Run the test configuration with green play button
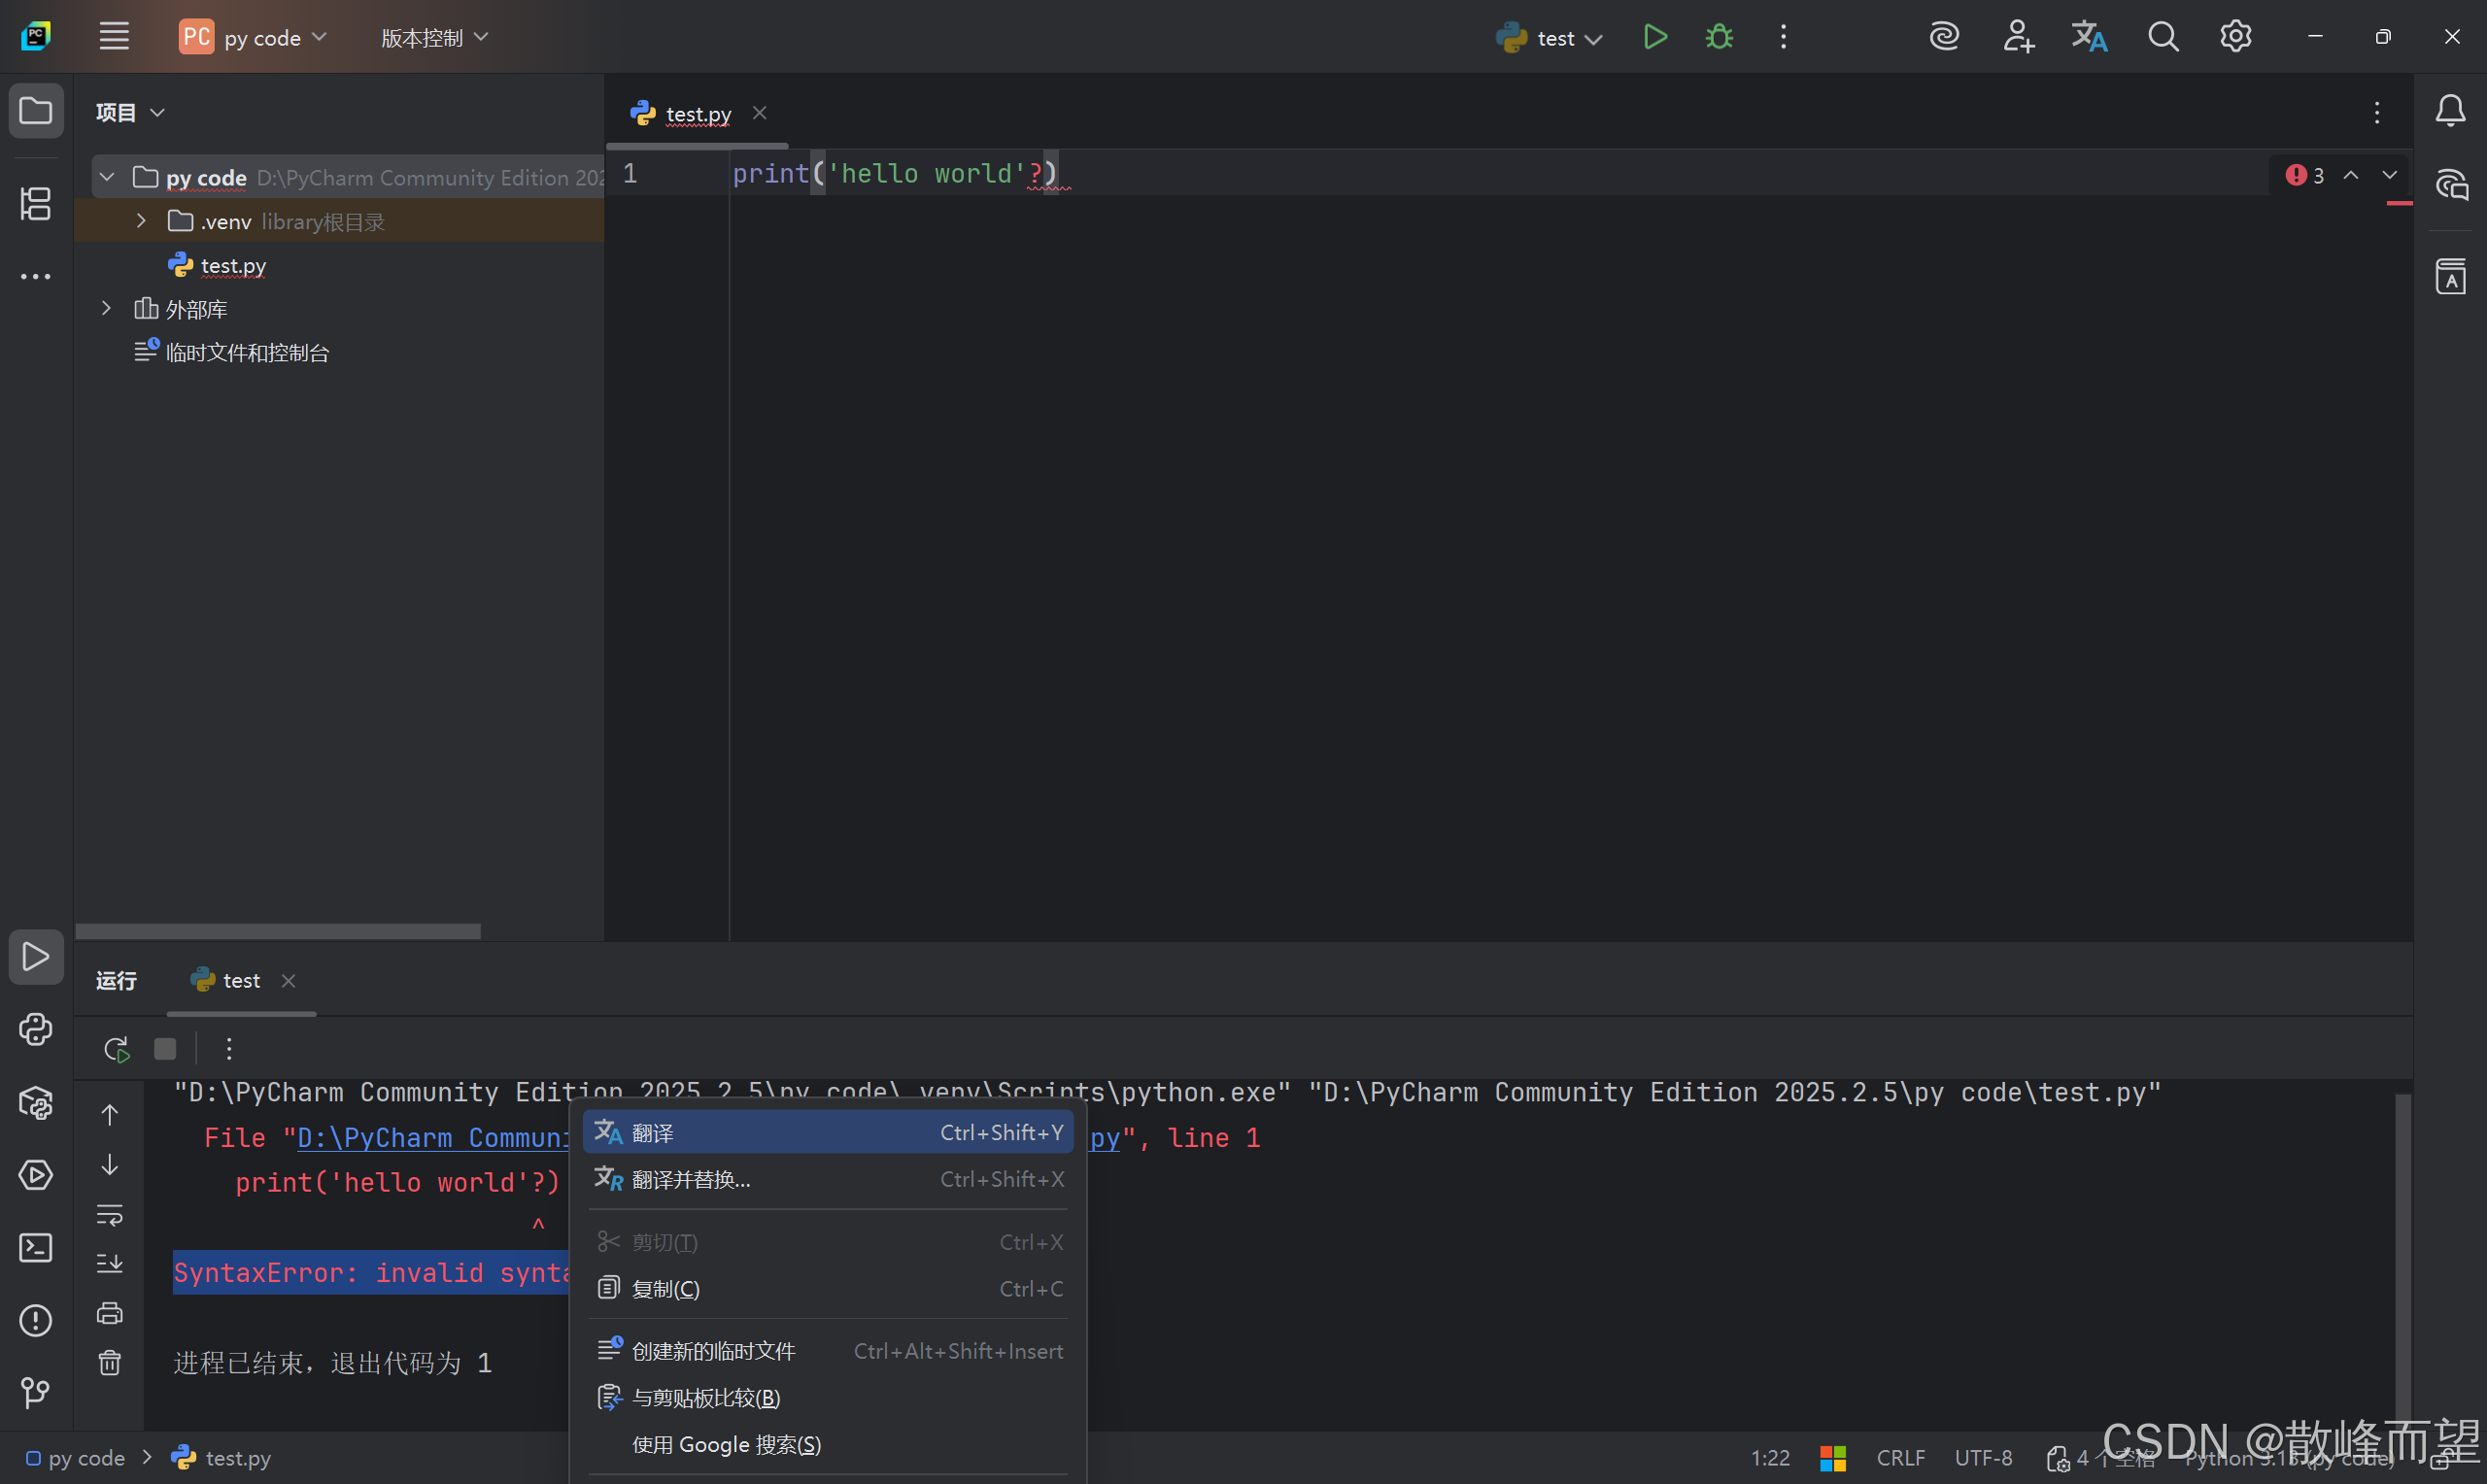Screen dimensions: 2487x1484 pyautogui.click(x=1655, y=37)
